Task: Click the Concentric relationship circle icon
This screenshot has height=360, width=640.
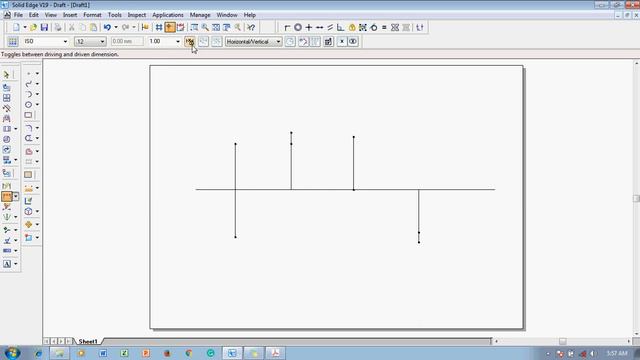Action: (298, 27)
